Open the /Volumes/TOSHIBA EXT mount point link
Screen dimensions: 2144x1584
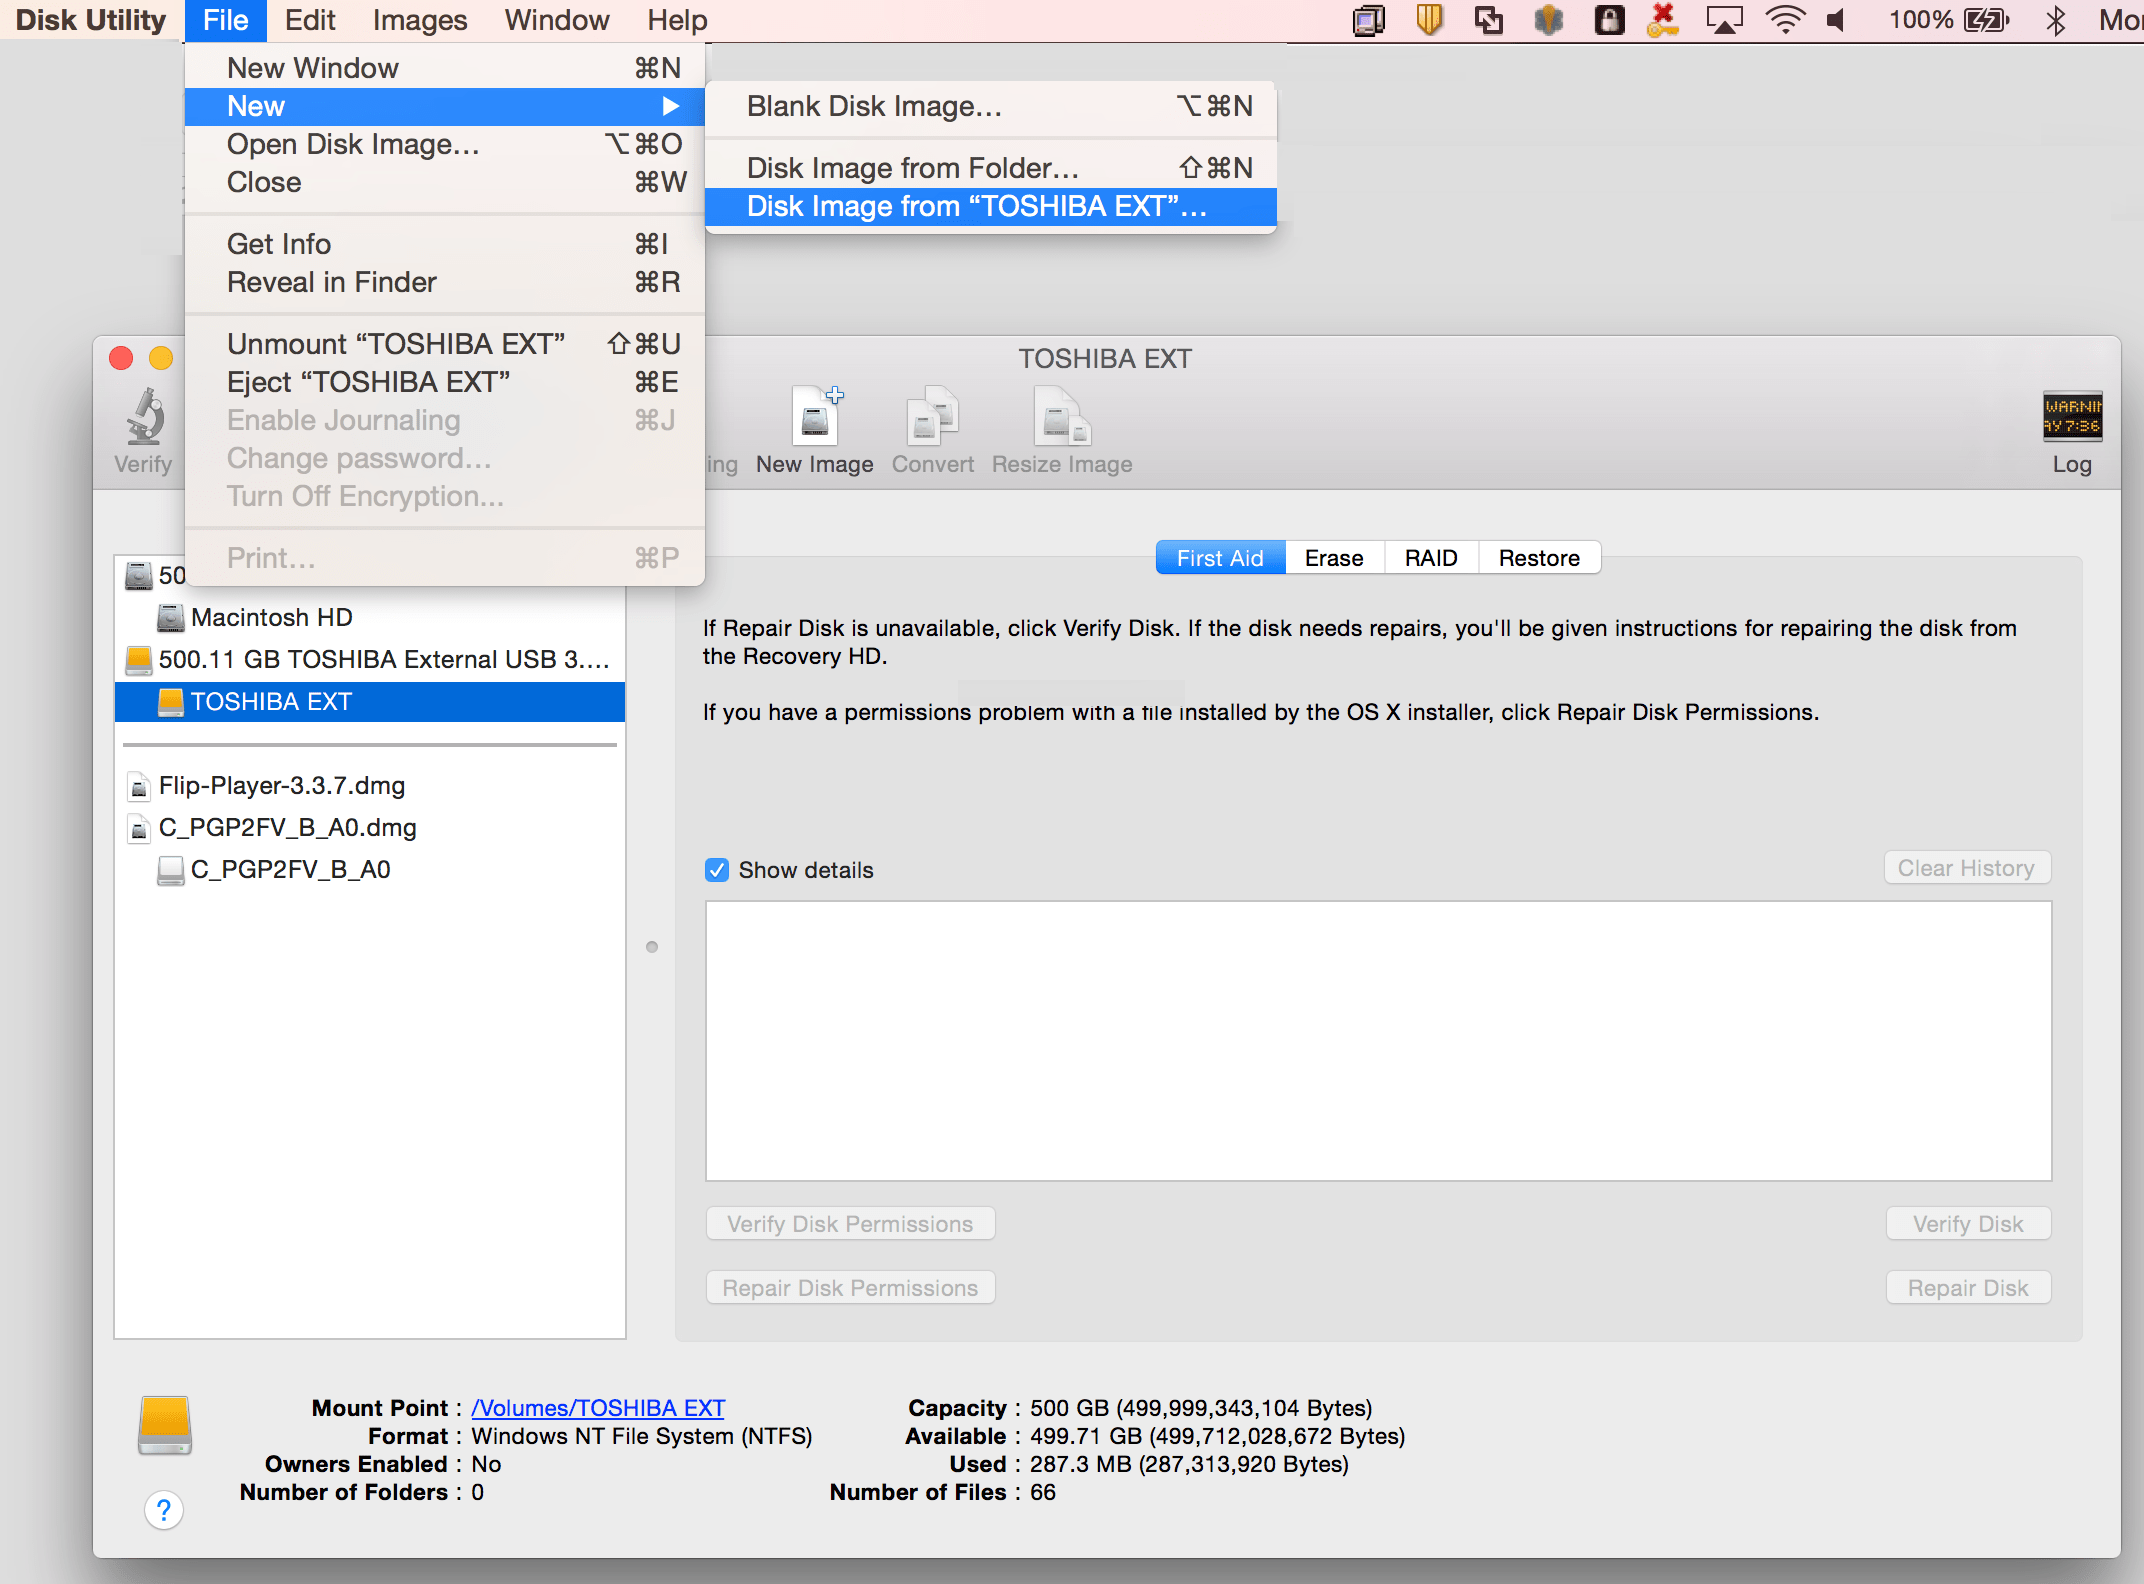click(598, 1408)
